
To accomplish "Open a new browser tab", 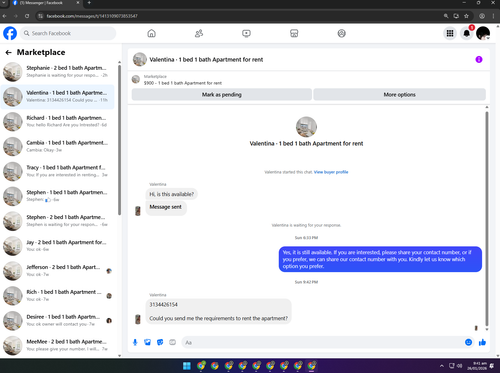I will coord(89,3).
